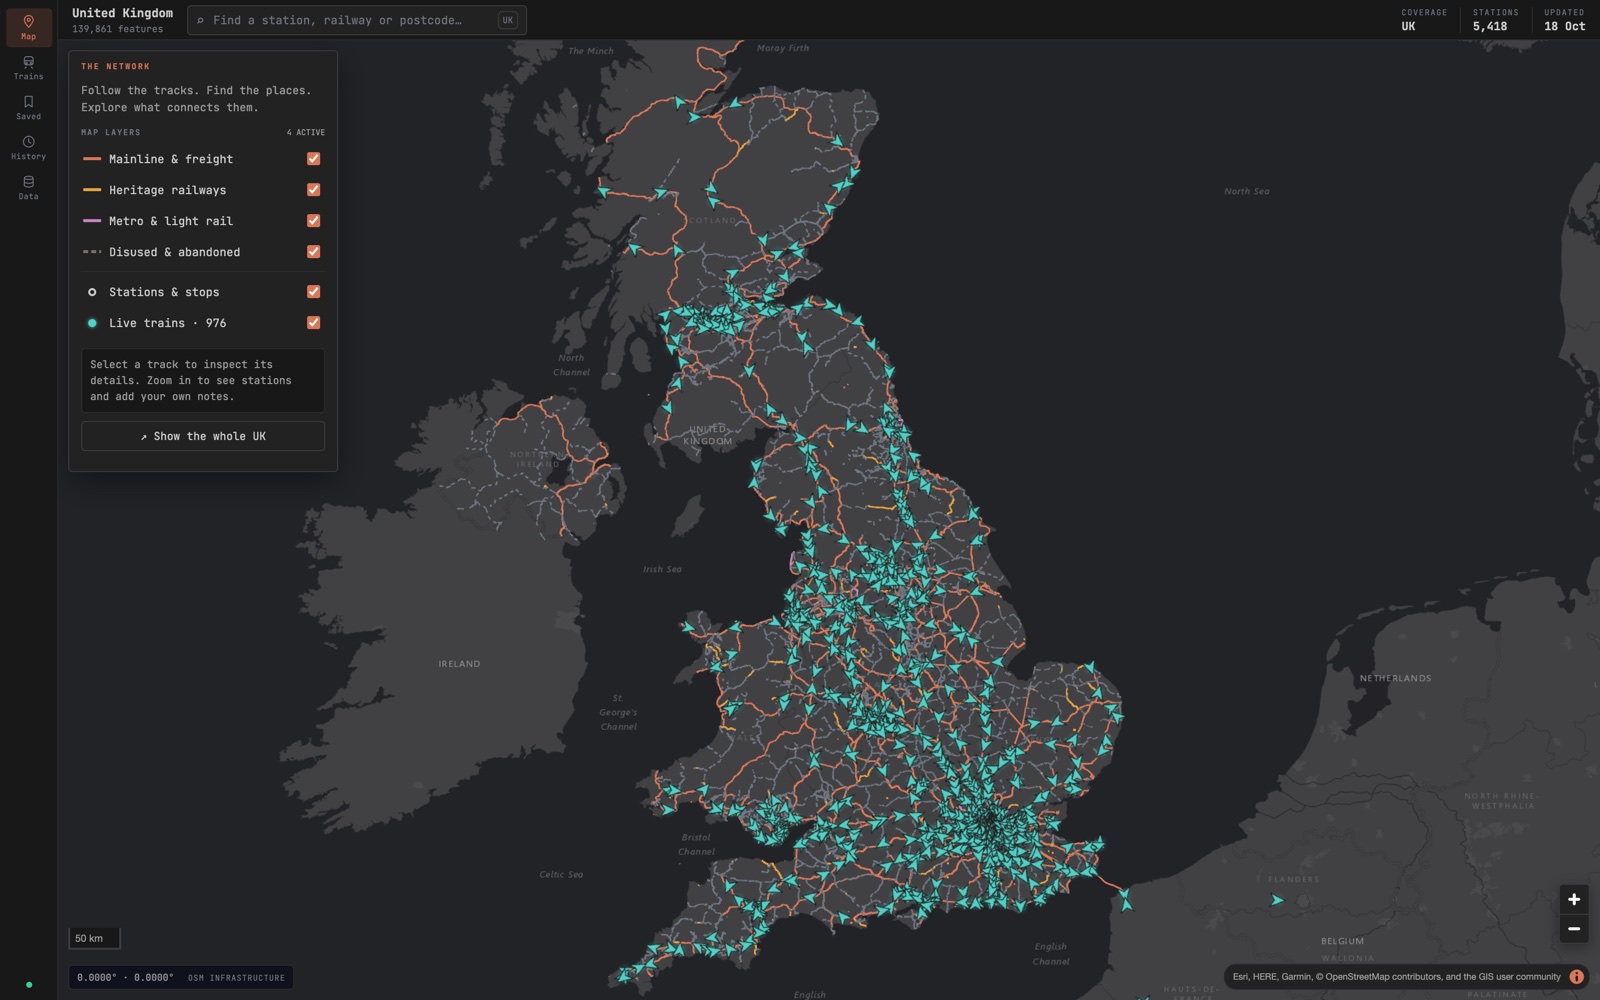
Task: Click the Mainline & freight color line swatch
Action: (92, 159)
